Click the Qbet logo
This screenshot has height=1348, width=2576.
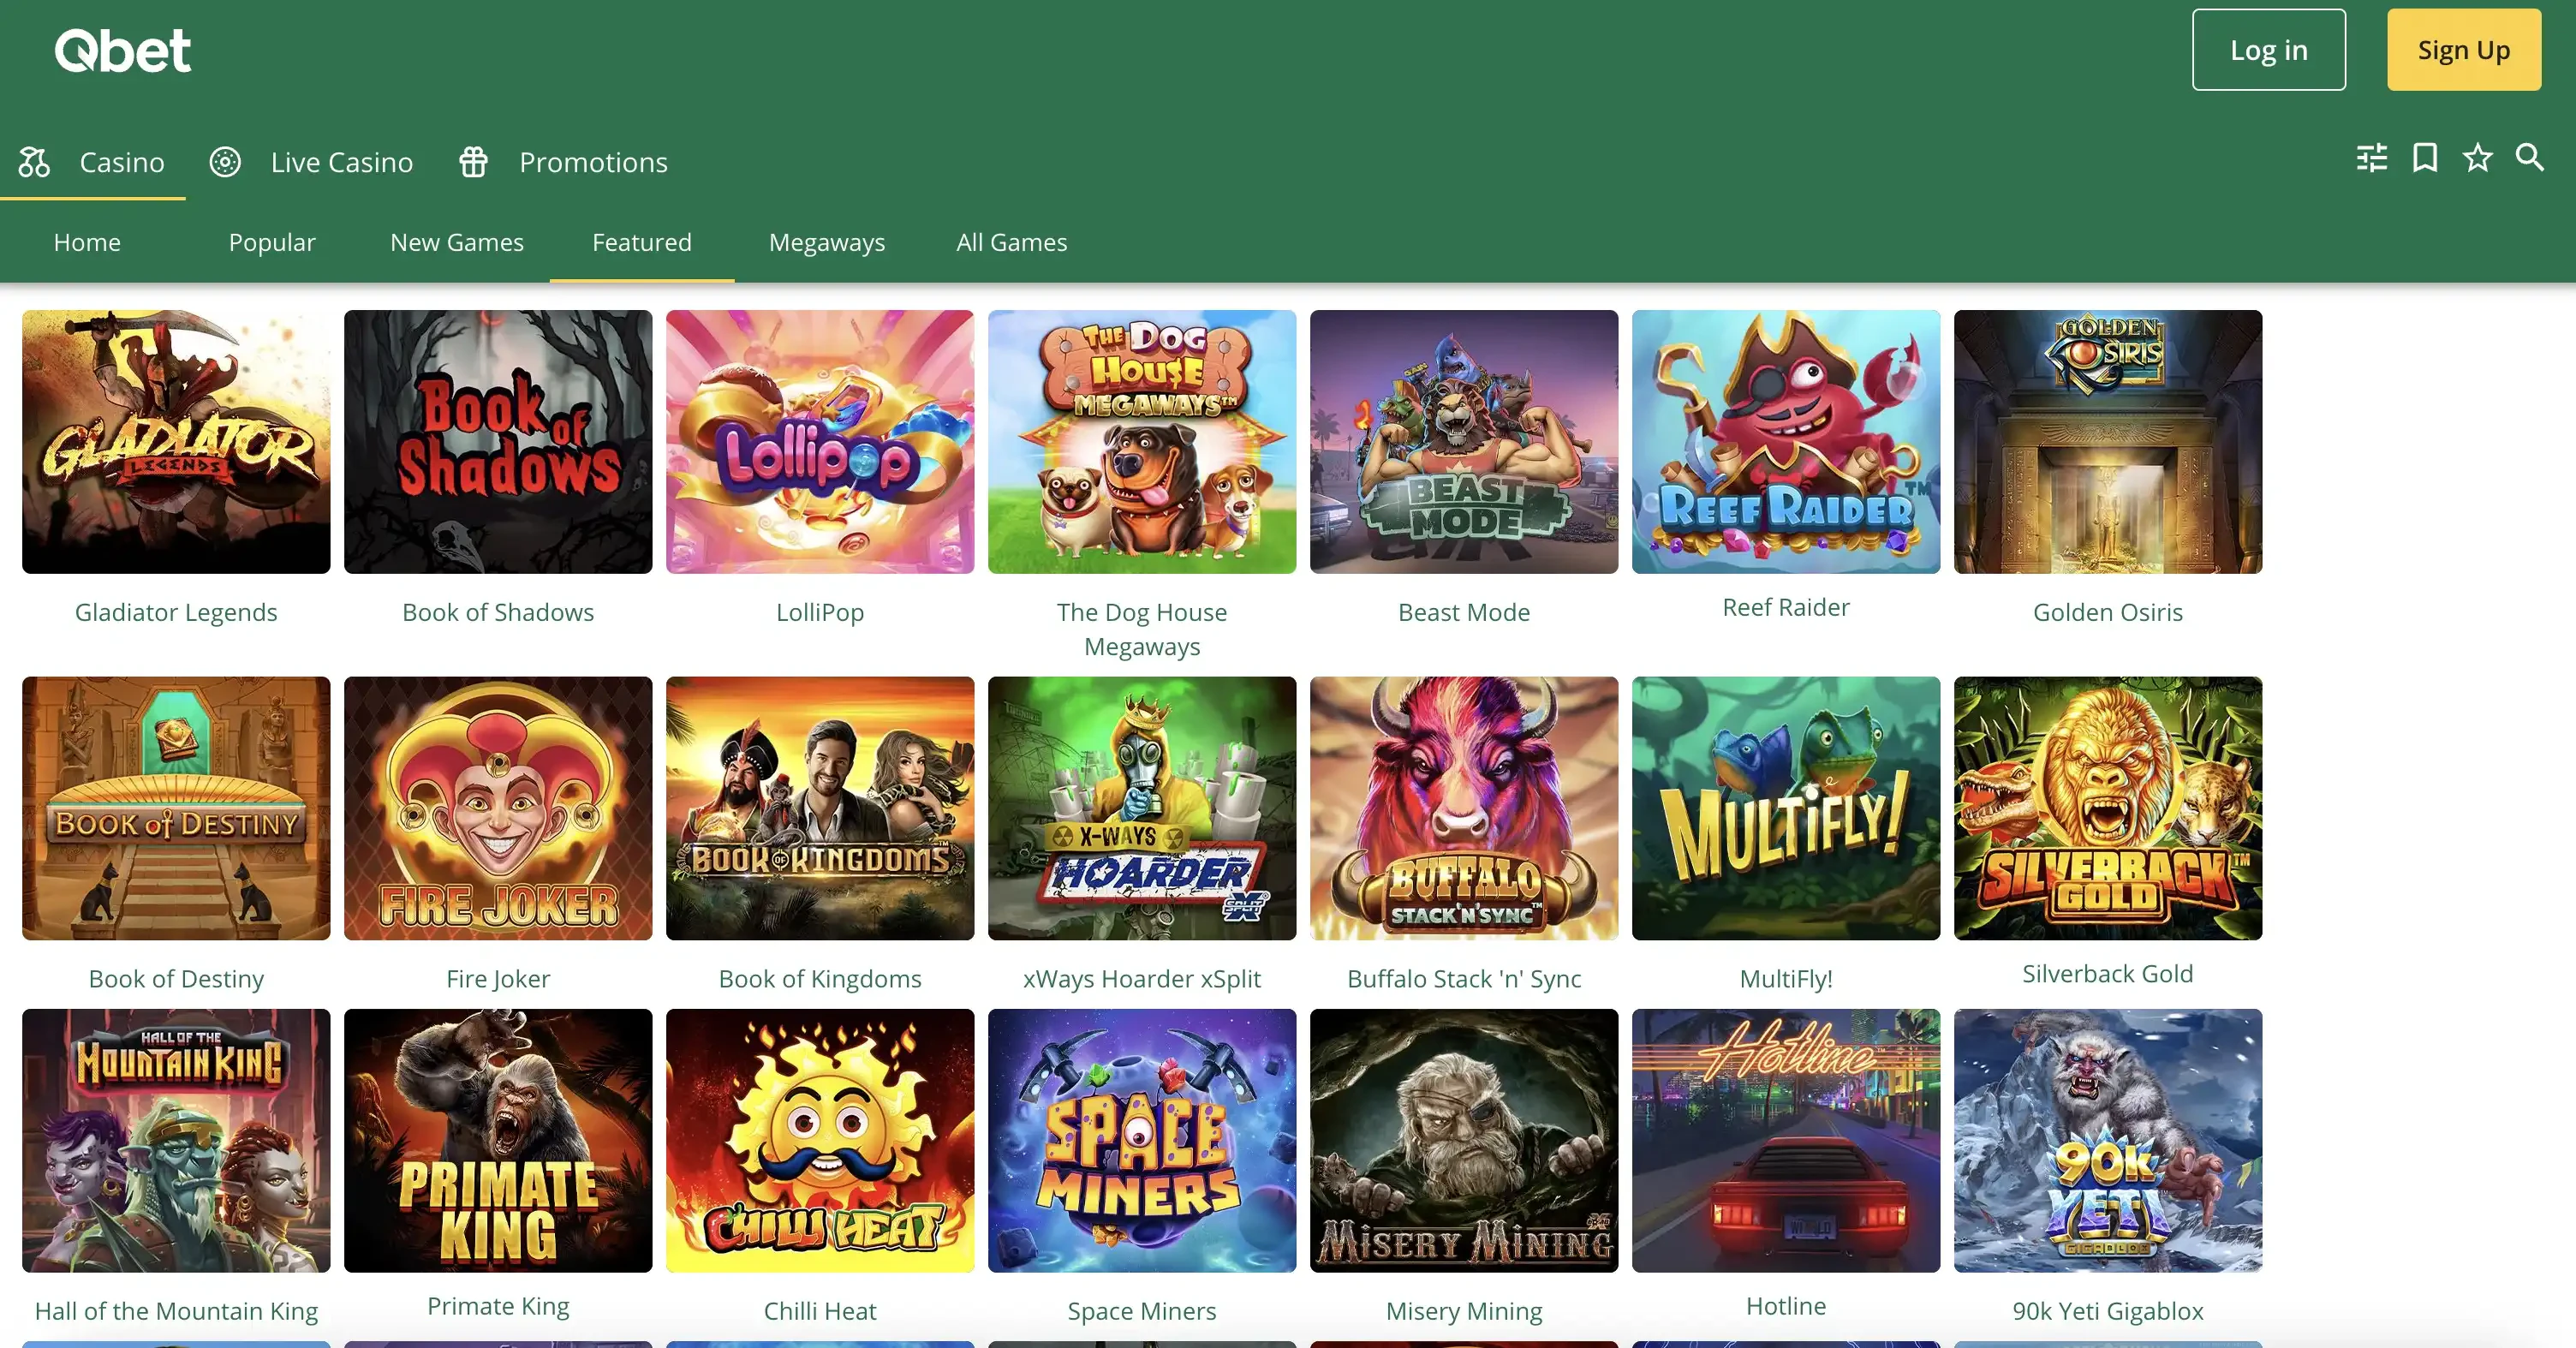122,50
